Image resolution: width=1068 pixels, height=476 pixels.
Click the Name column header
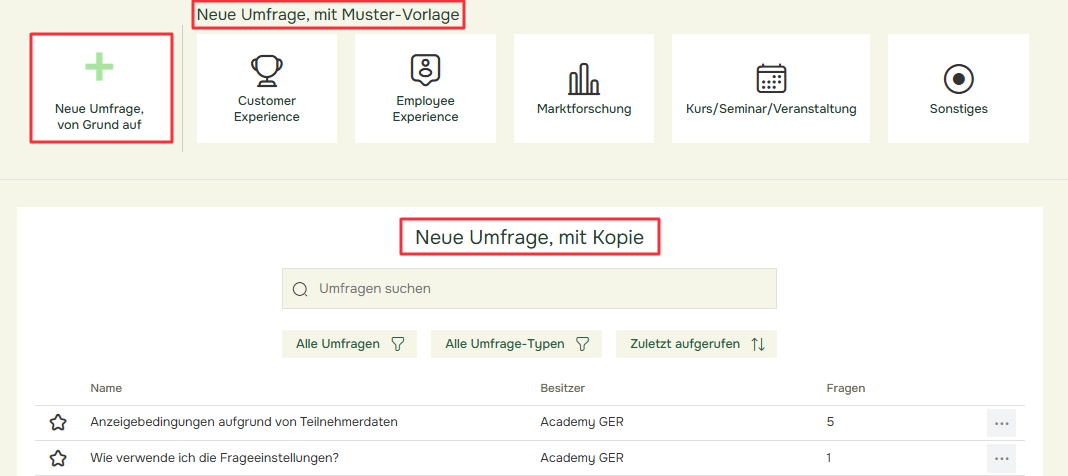pyautogui.click(x=106, y=388)
